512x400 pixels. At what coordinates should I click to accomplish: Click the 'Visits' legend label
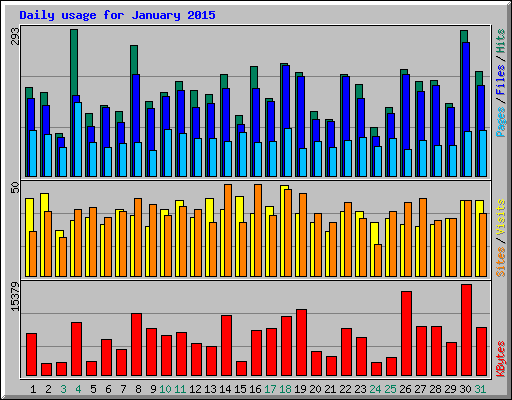click(x=501, y=217)
